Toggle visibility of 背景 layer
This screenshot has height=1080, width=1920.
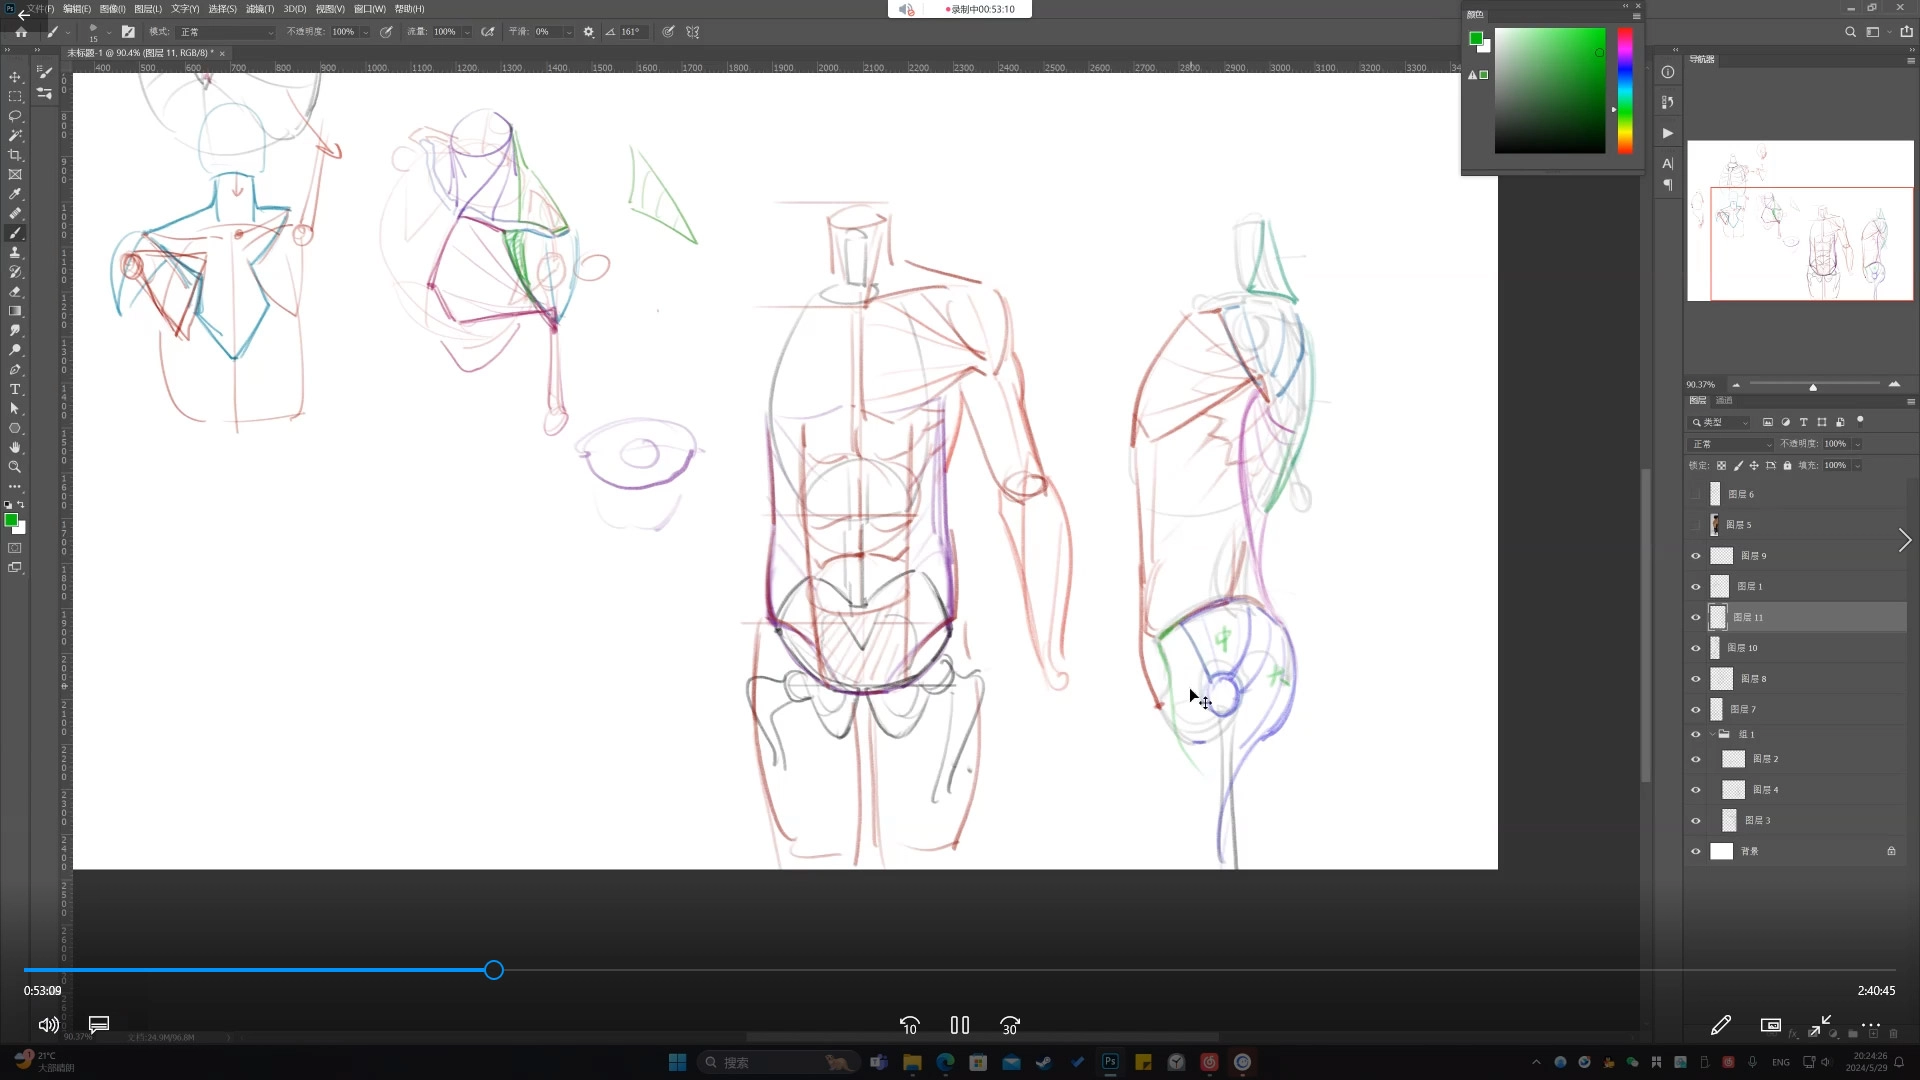1695,852
